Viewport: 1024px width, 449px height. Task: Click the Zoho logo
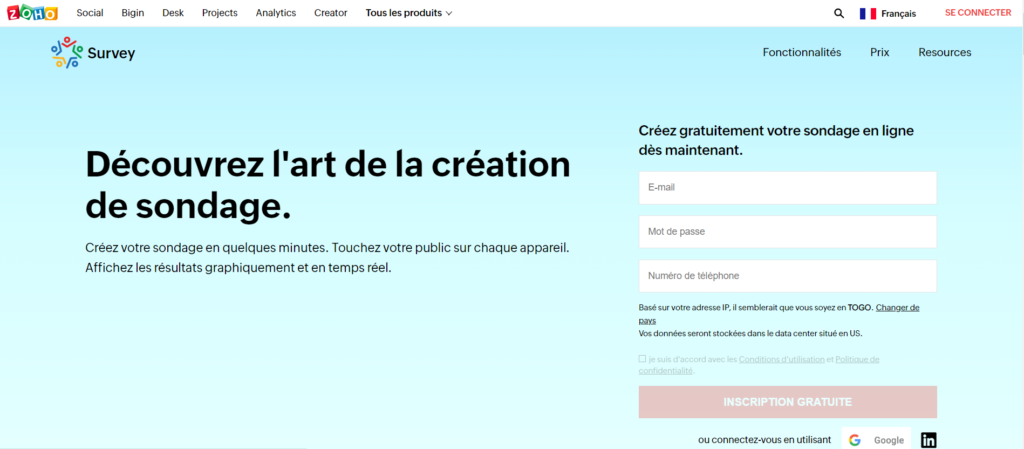(32, 12)
